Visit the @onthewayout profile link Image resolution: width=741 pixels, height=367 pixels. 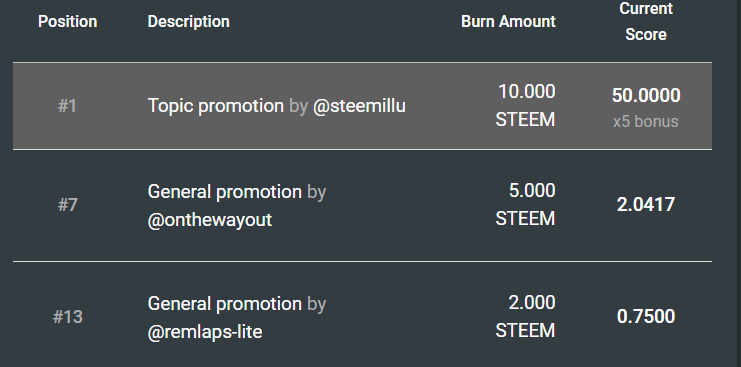pos(210,220)
